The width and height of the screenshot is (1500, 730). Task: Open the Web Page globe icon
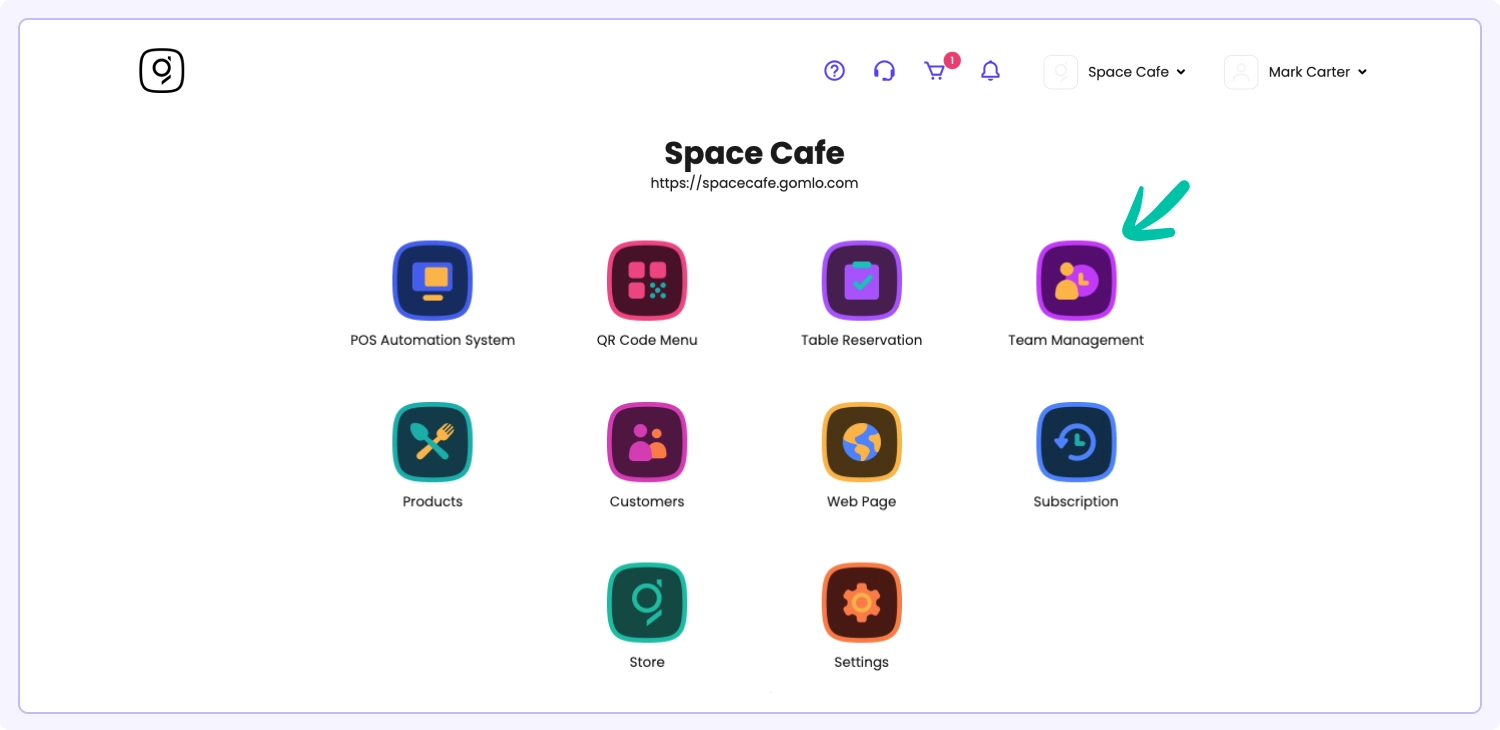(x=861, y=442)
